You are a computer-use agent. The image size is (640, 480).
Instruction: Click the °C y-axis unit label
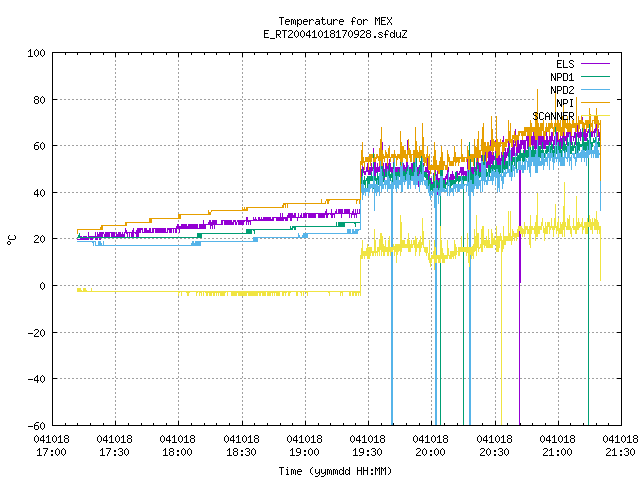[12, 240]
